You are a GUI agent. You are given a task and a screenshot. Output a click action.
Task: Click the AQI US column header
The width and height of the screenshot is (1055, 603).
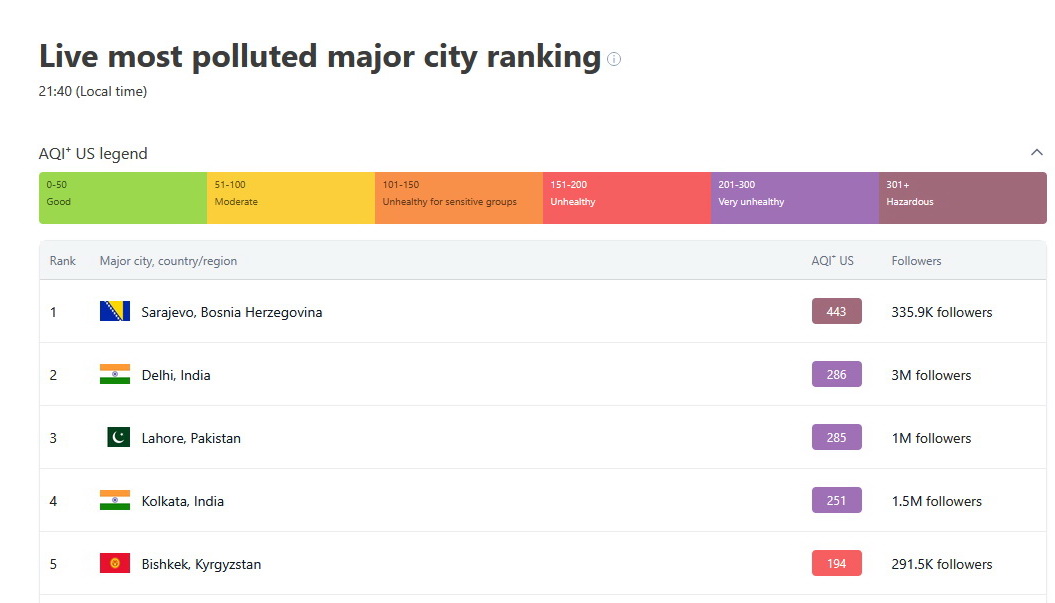(832, 261)
